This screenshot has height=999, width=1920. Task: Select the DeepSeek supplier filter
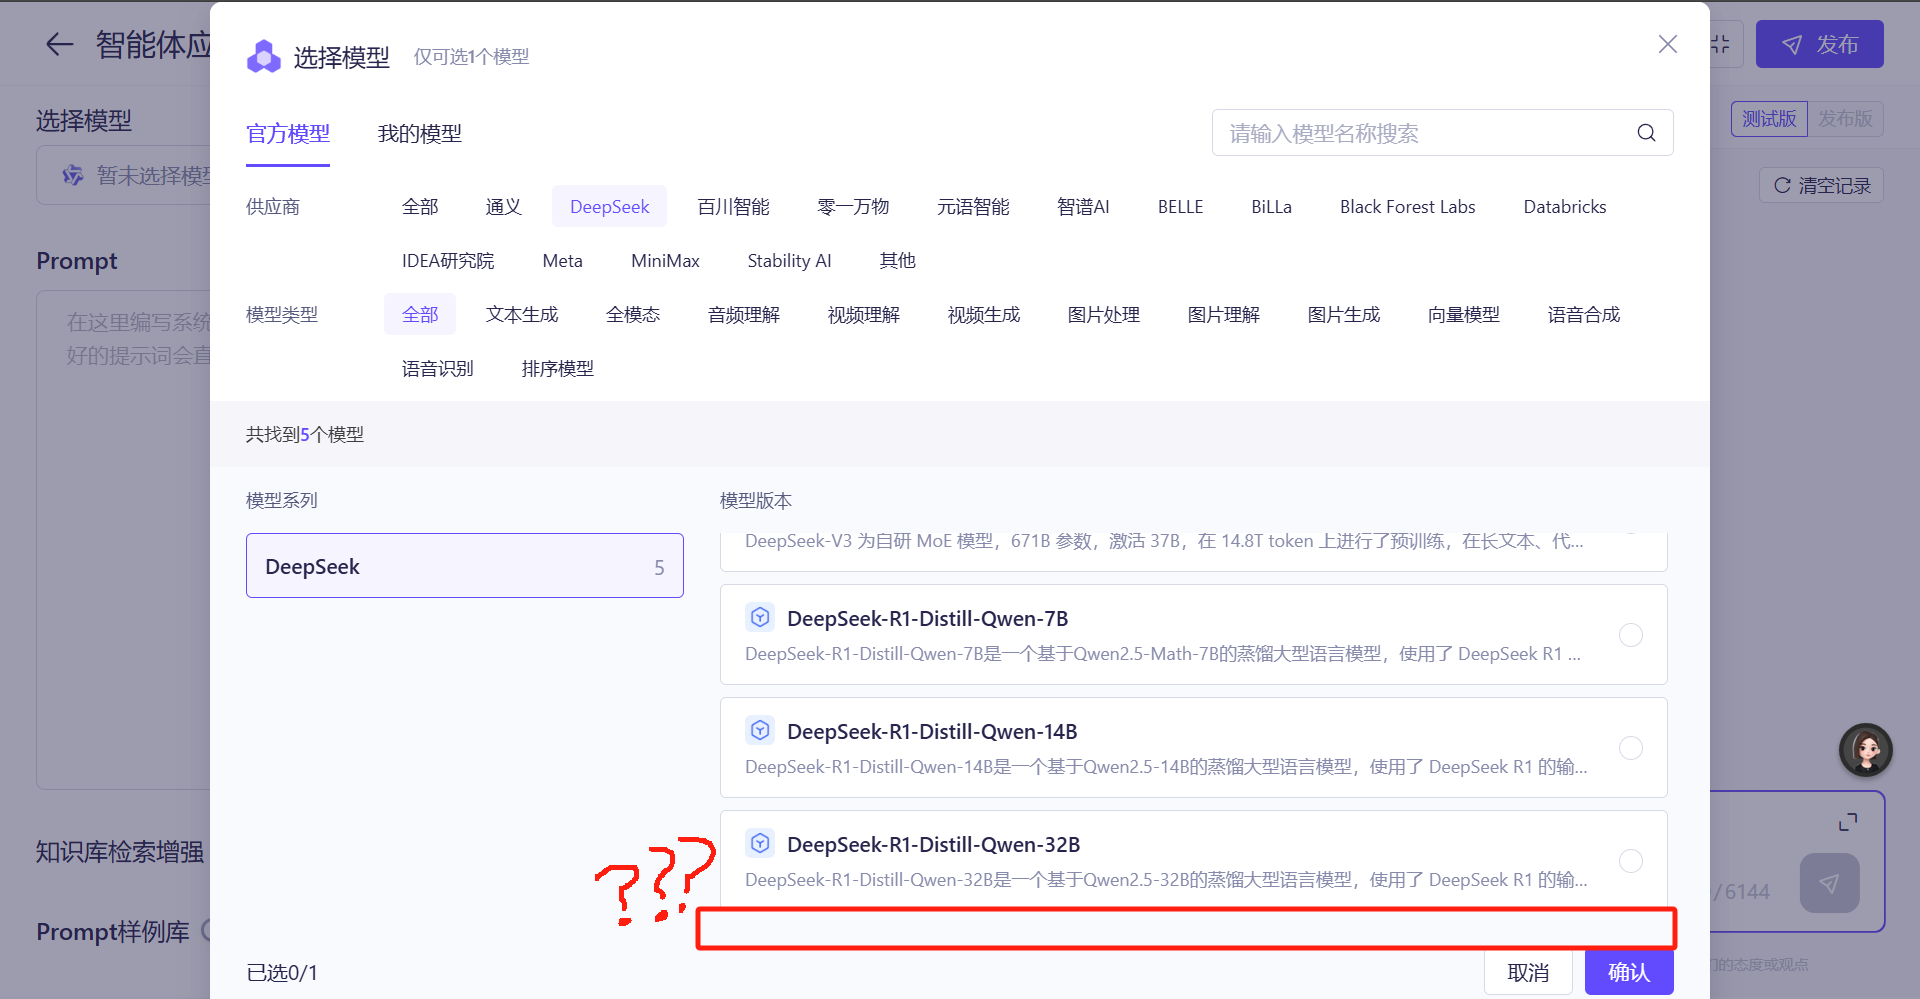point(610,207)
